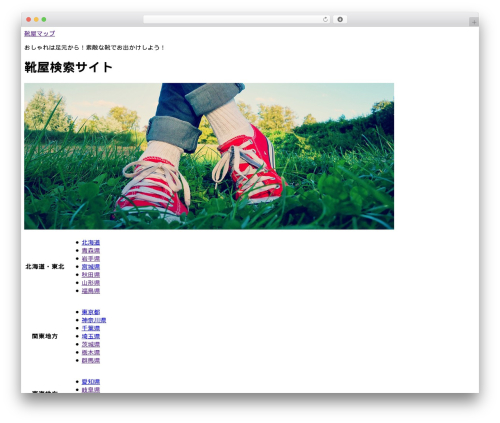Select the 山形県 link
Viewport: 500px width, 423px height.
tap(91, 283)
